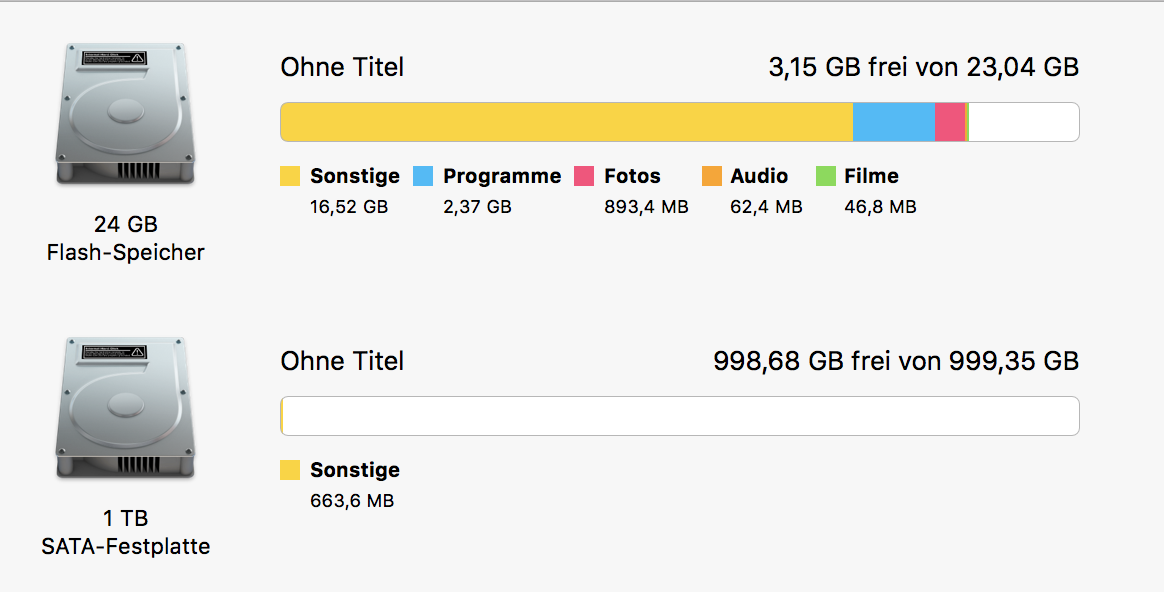Click the yellow Sonstige swatch under the flash drive

(x=290, y=177)
